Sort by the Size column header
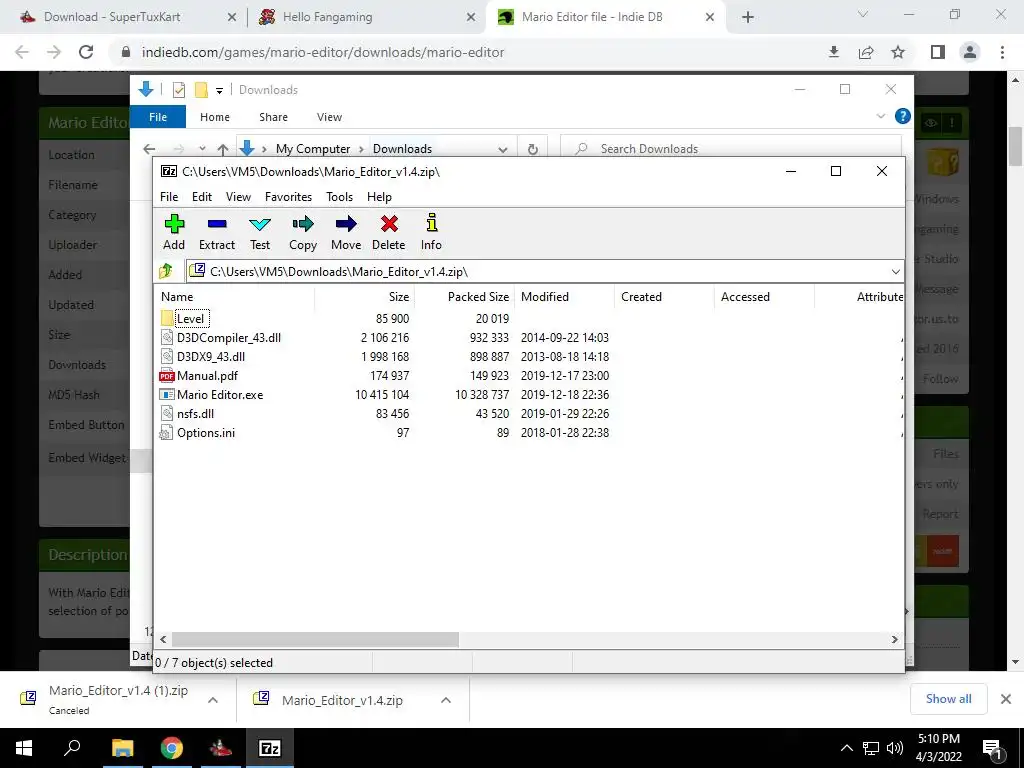This screenshot has height=768, width=1024. [364, 296]
